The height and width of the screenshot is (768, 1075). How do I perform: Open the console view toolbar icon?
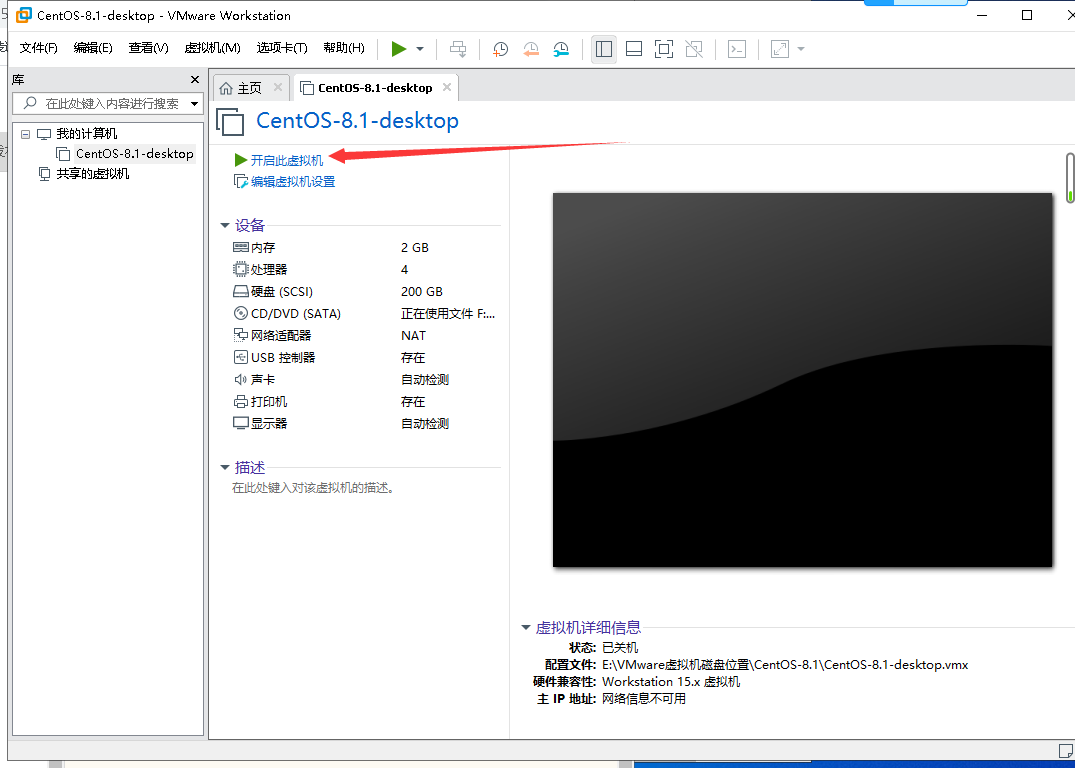736,49
